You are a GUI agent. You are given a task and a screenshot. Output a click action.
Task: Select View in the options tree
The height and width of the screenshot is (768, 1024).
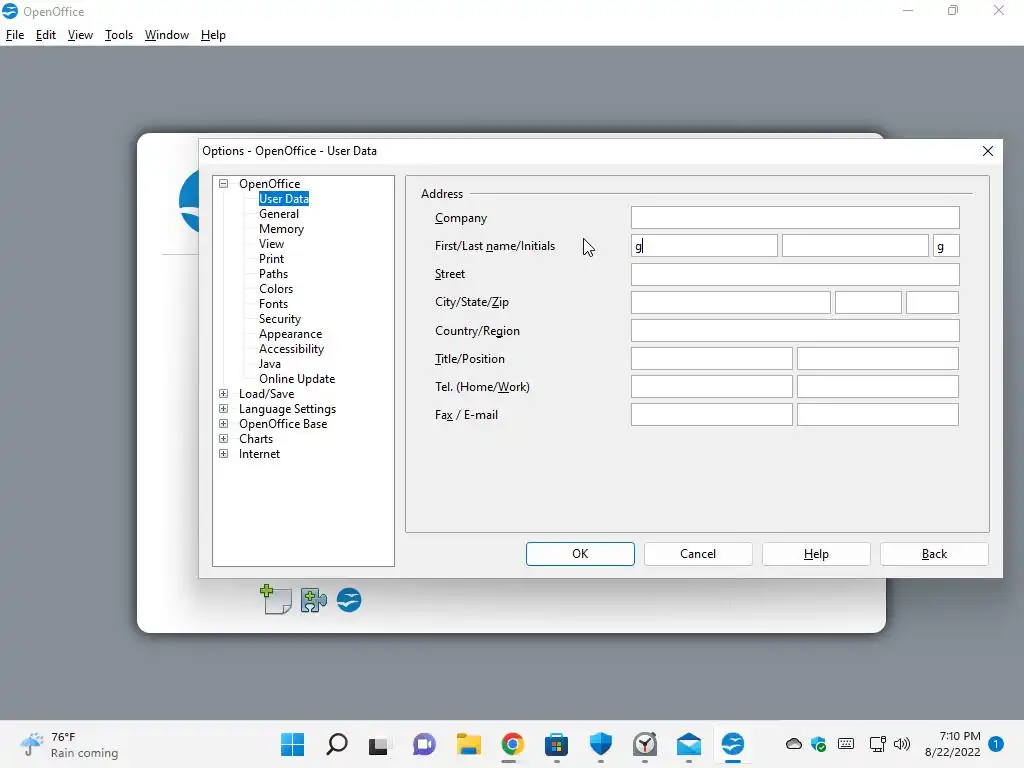point(271,244)
